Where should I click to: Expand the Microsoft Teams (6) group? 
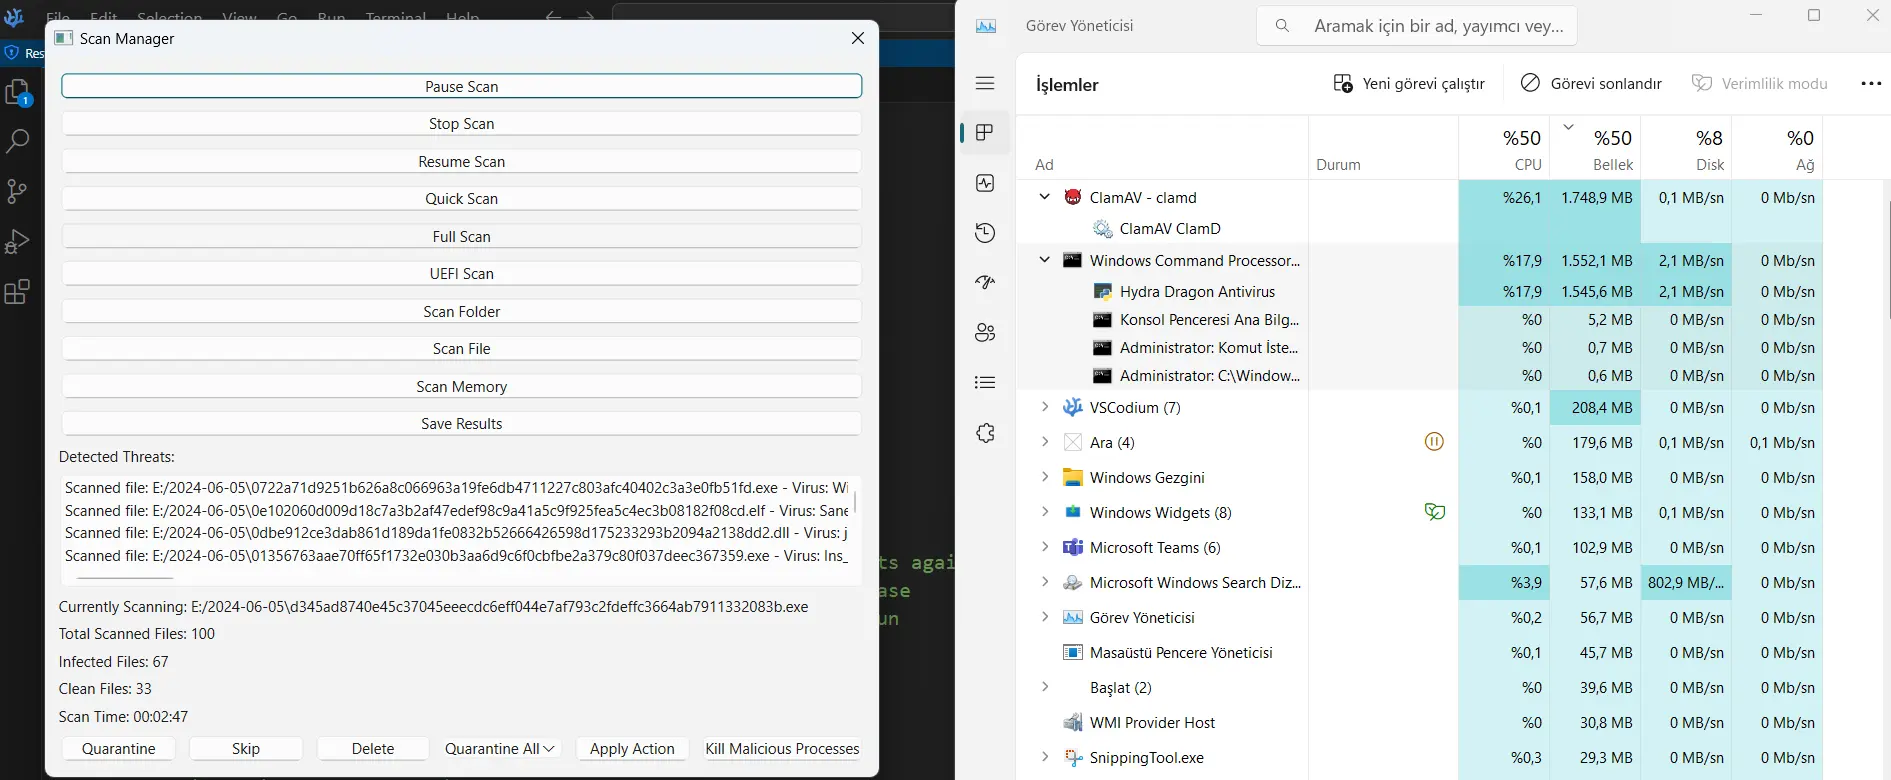(1045, 547)
